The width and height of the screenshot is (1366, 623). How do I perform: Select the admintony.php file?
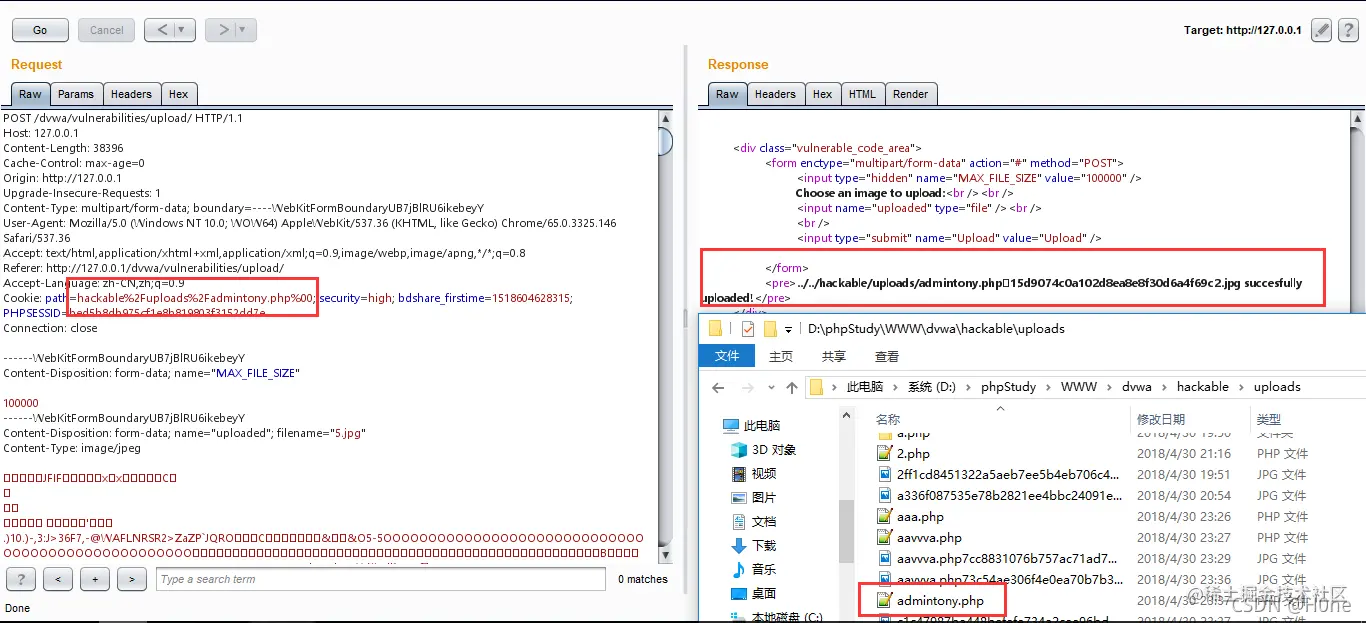(931, 601)
